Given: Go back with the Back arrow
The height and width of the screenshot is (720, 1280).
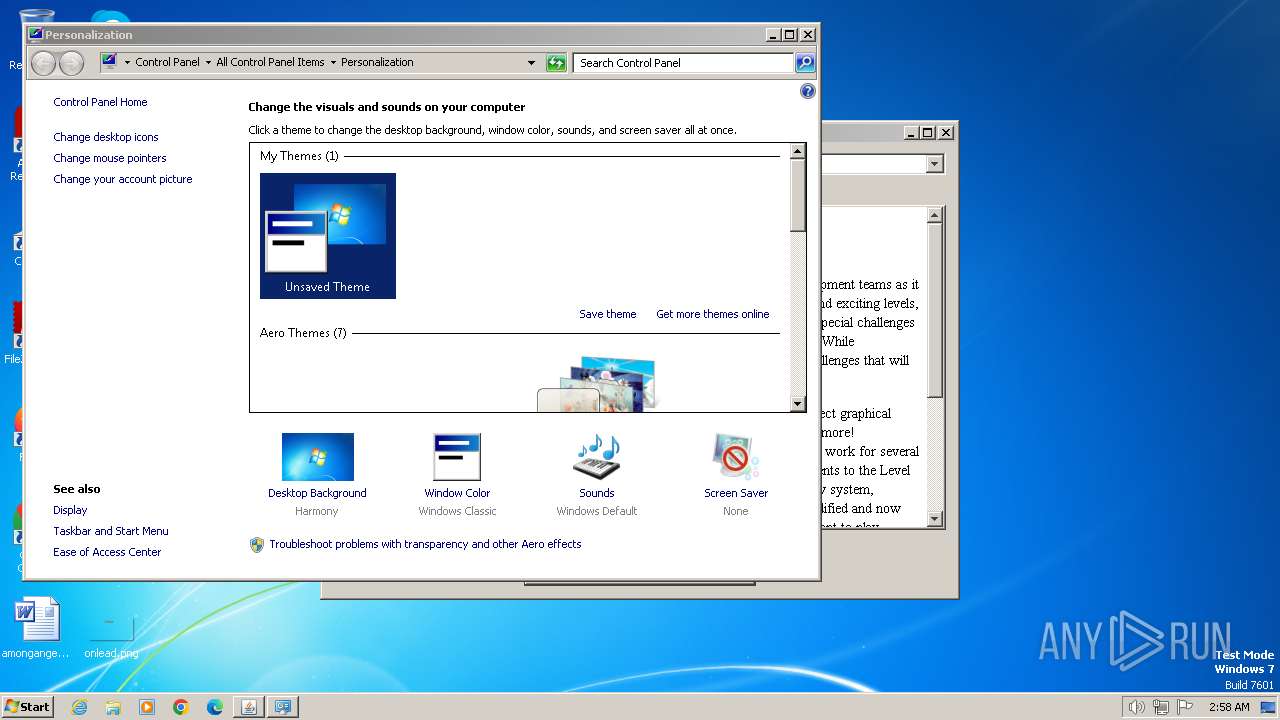Looking at the screenshot, I should pos(43,63).
